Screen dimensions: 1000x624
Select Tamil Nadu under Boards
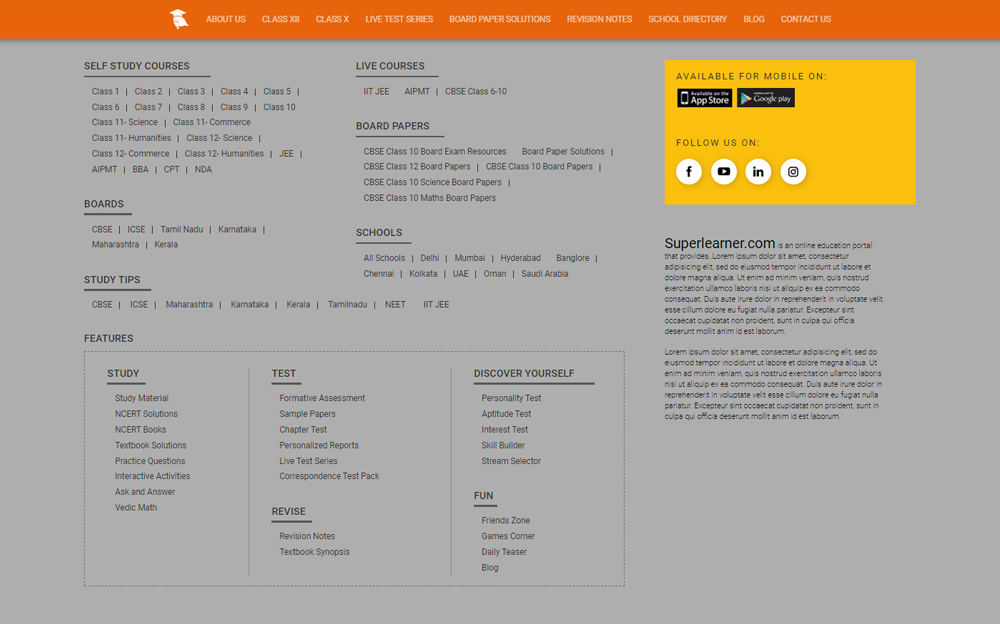(182, 229)
